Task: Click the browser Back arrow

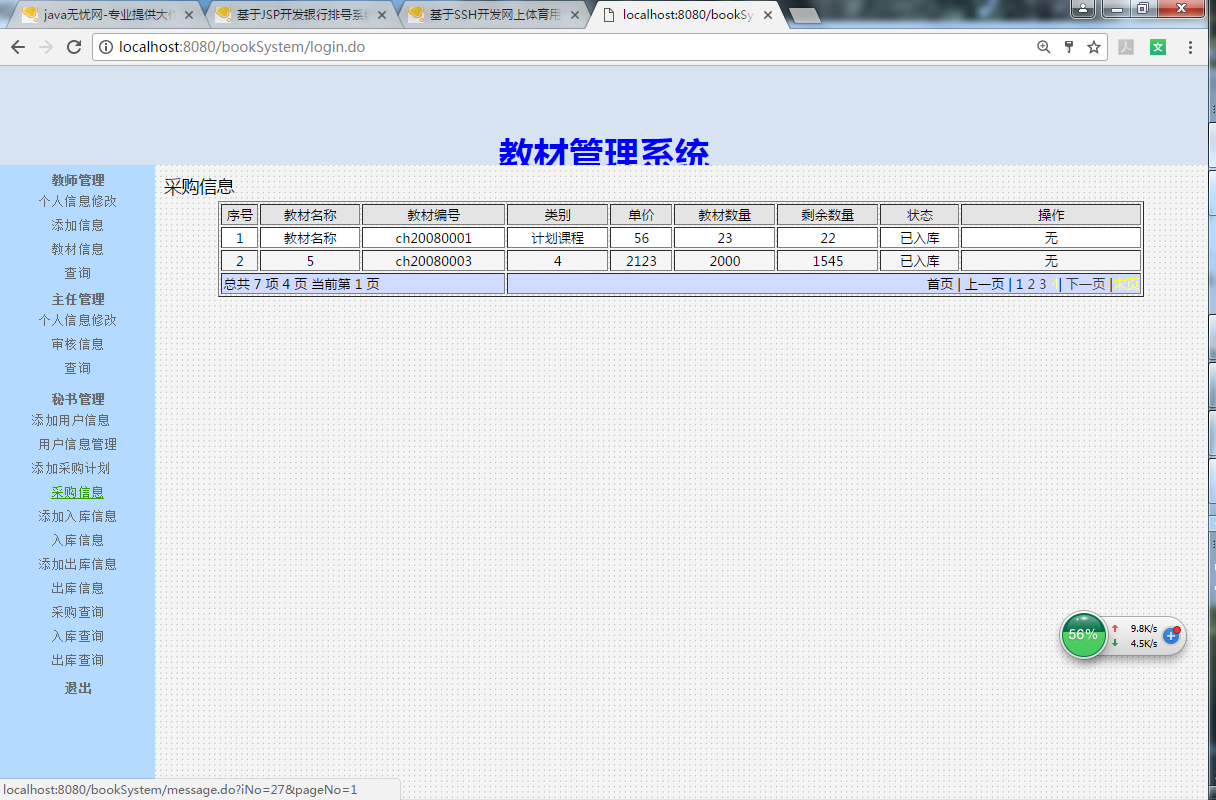Action: click(18, 47)
